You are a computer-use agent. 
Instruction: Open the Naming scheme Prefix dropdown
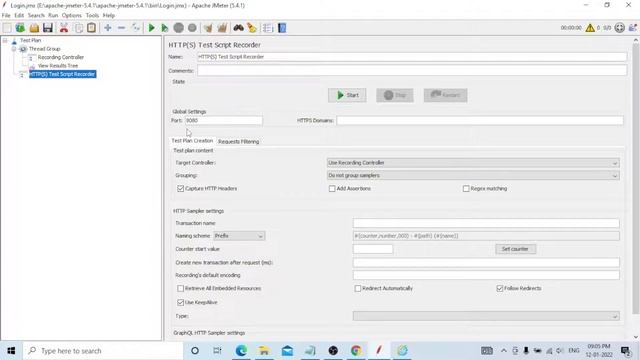click(239, 236)
